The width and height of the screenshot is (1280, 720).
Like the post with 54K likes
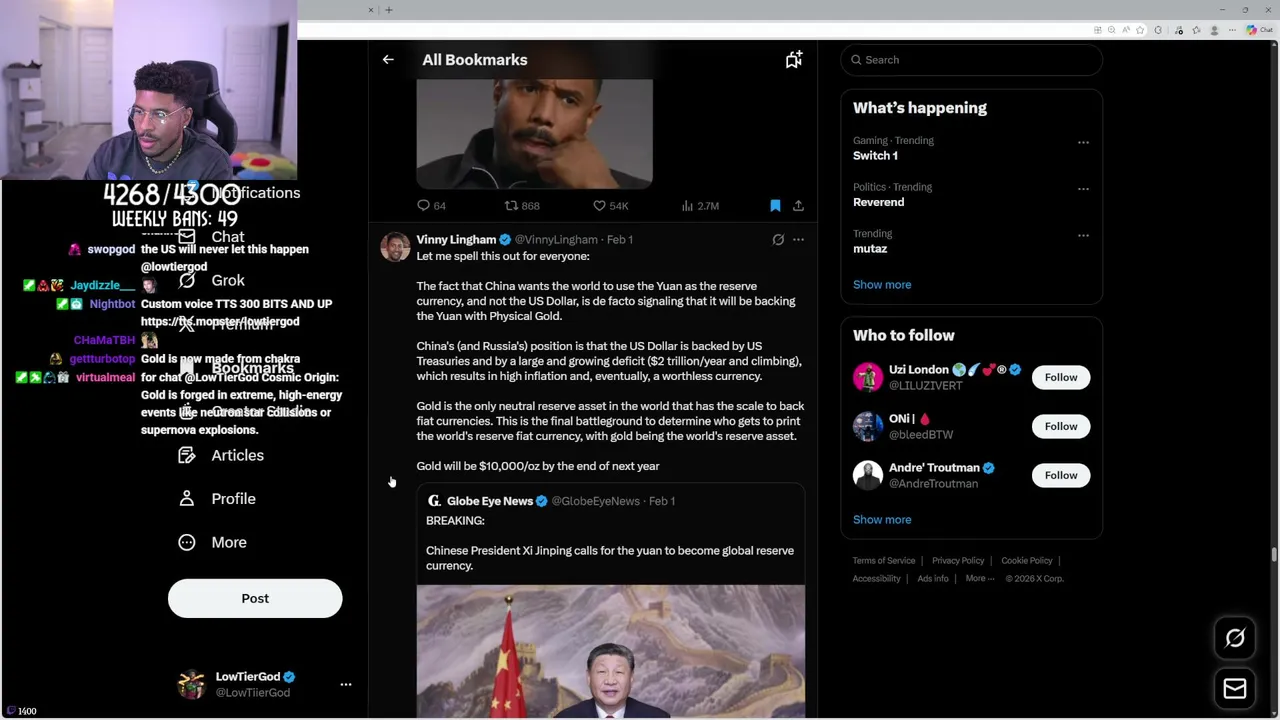[x=611, y=206]
